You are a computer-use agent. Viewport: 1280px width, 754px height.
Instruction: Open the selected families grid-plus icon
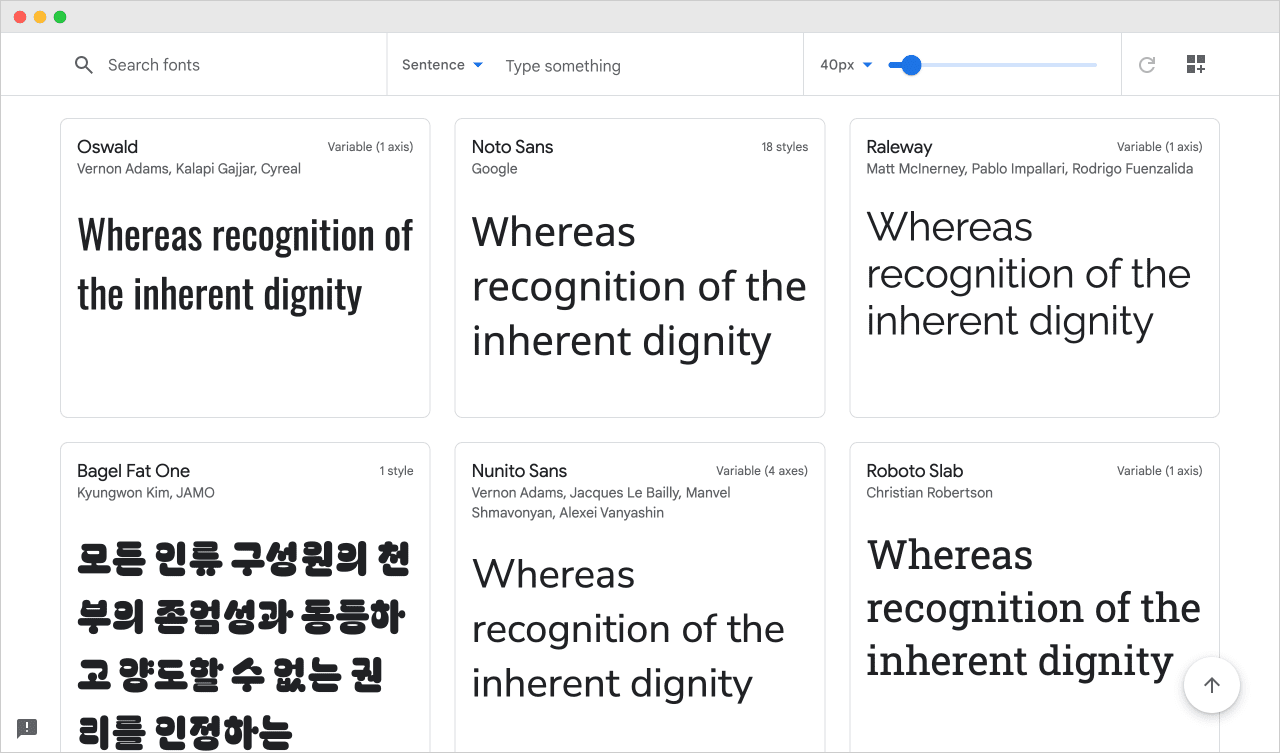coord(1196,65)
